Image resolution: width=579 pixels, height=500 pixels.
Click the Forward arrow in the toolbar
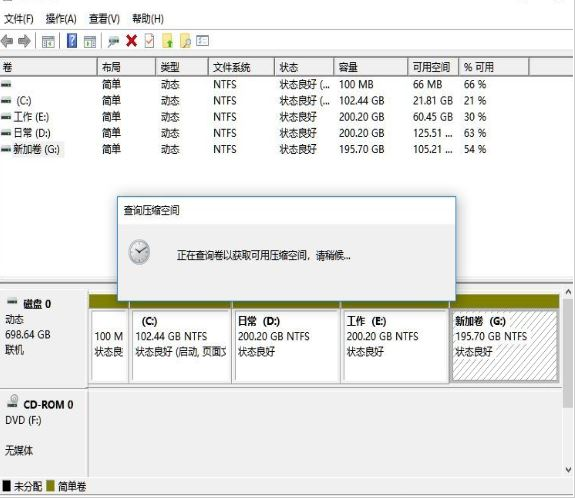coord(24,41)
